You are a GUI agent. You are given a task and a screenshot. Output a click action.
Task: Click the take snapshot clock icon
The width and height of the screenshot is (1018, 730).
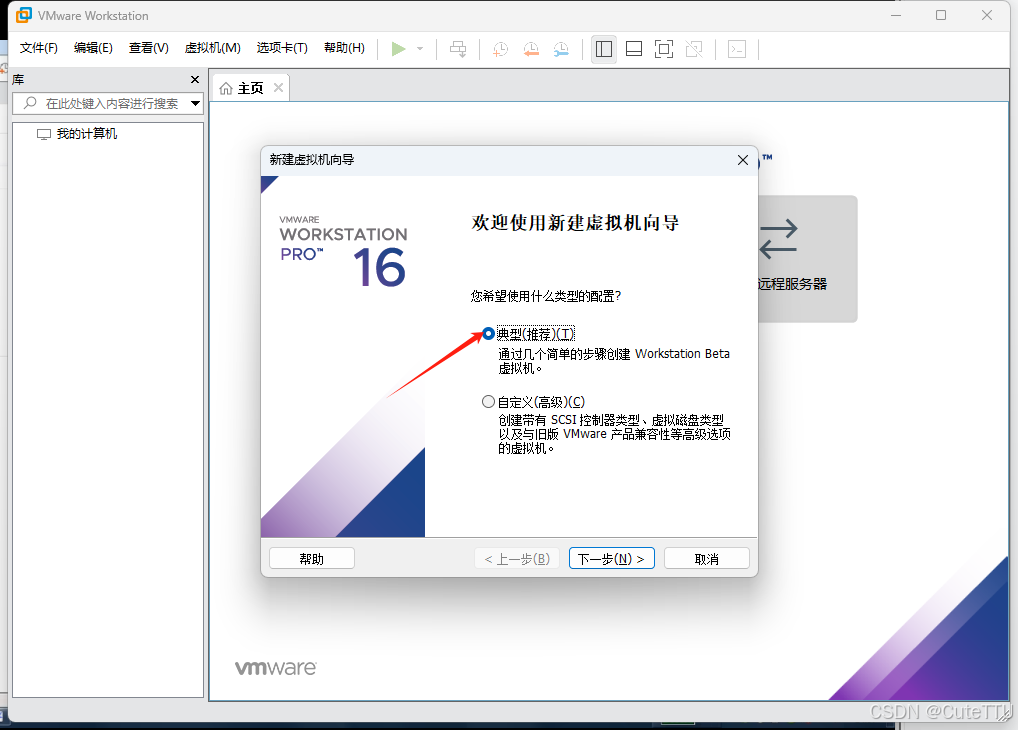(x=500, y=49)
